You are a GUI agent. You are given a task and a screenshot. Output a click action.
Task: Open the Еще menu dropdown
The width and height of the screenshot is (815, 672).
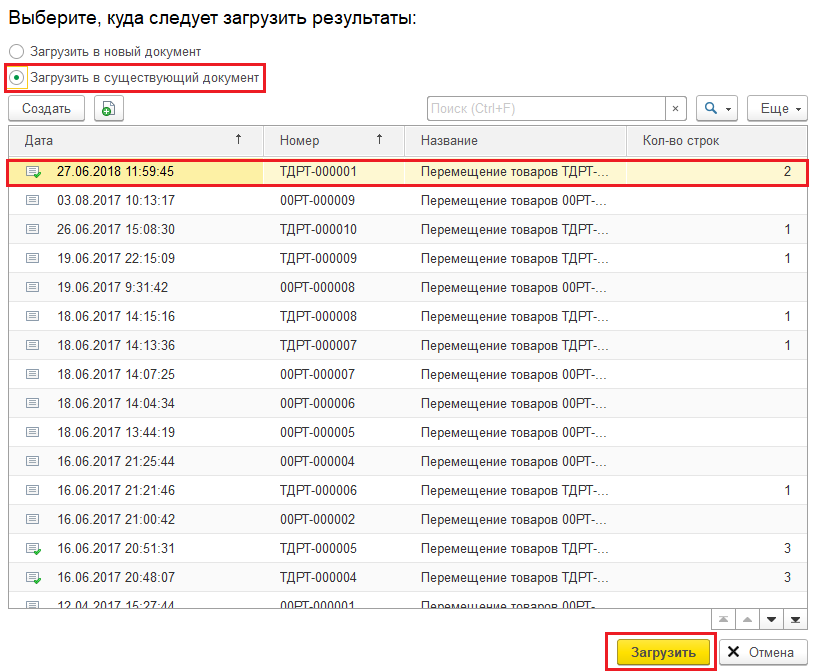point(777,109)
